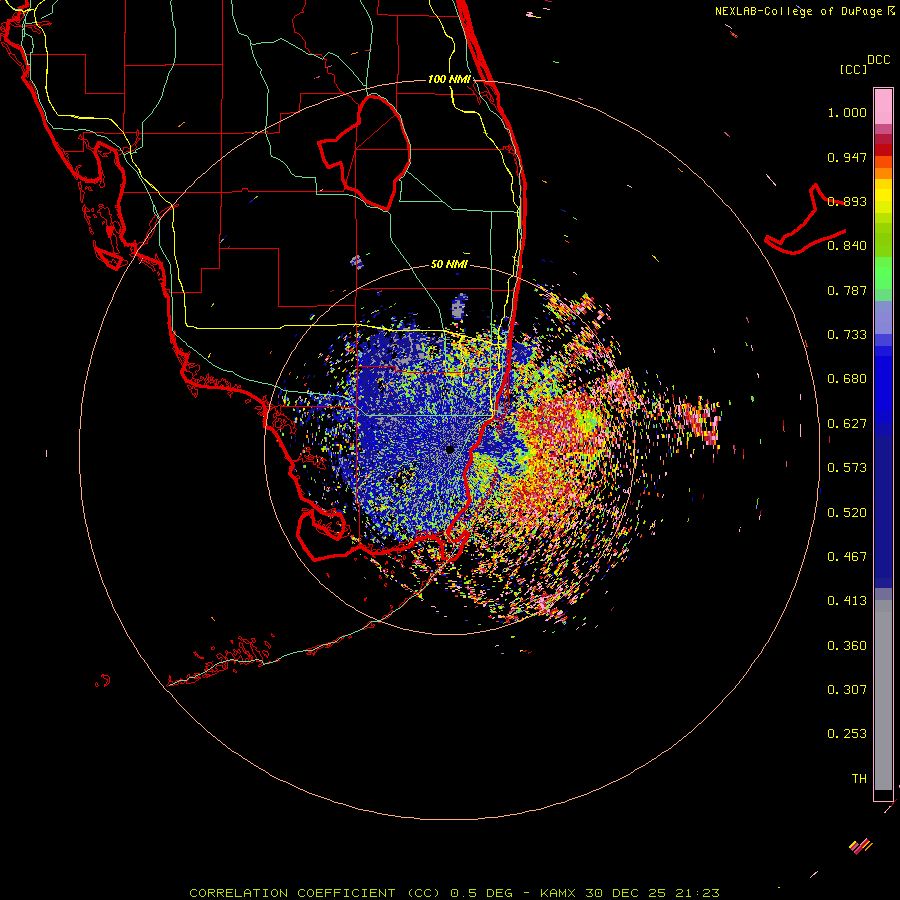Click the Correlation Coefficient caption at bottom
This screenshot has width=900, height=900.
coord(454,893)
